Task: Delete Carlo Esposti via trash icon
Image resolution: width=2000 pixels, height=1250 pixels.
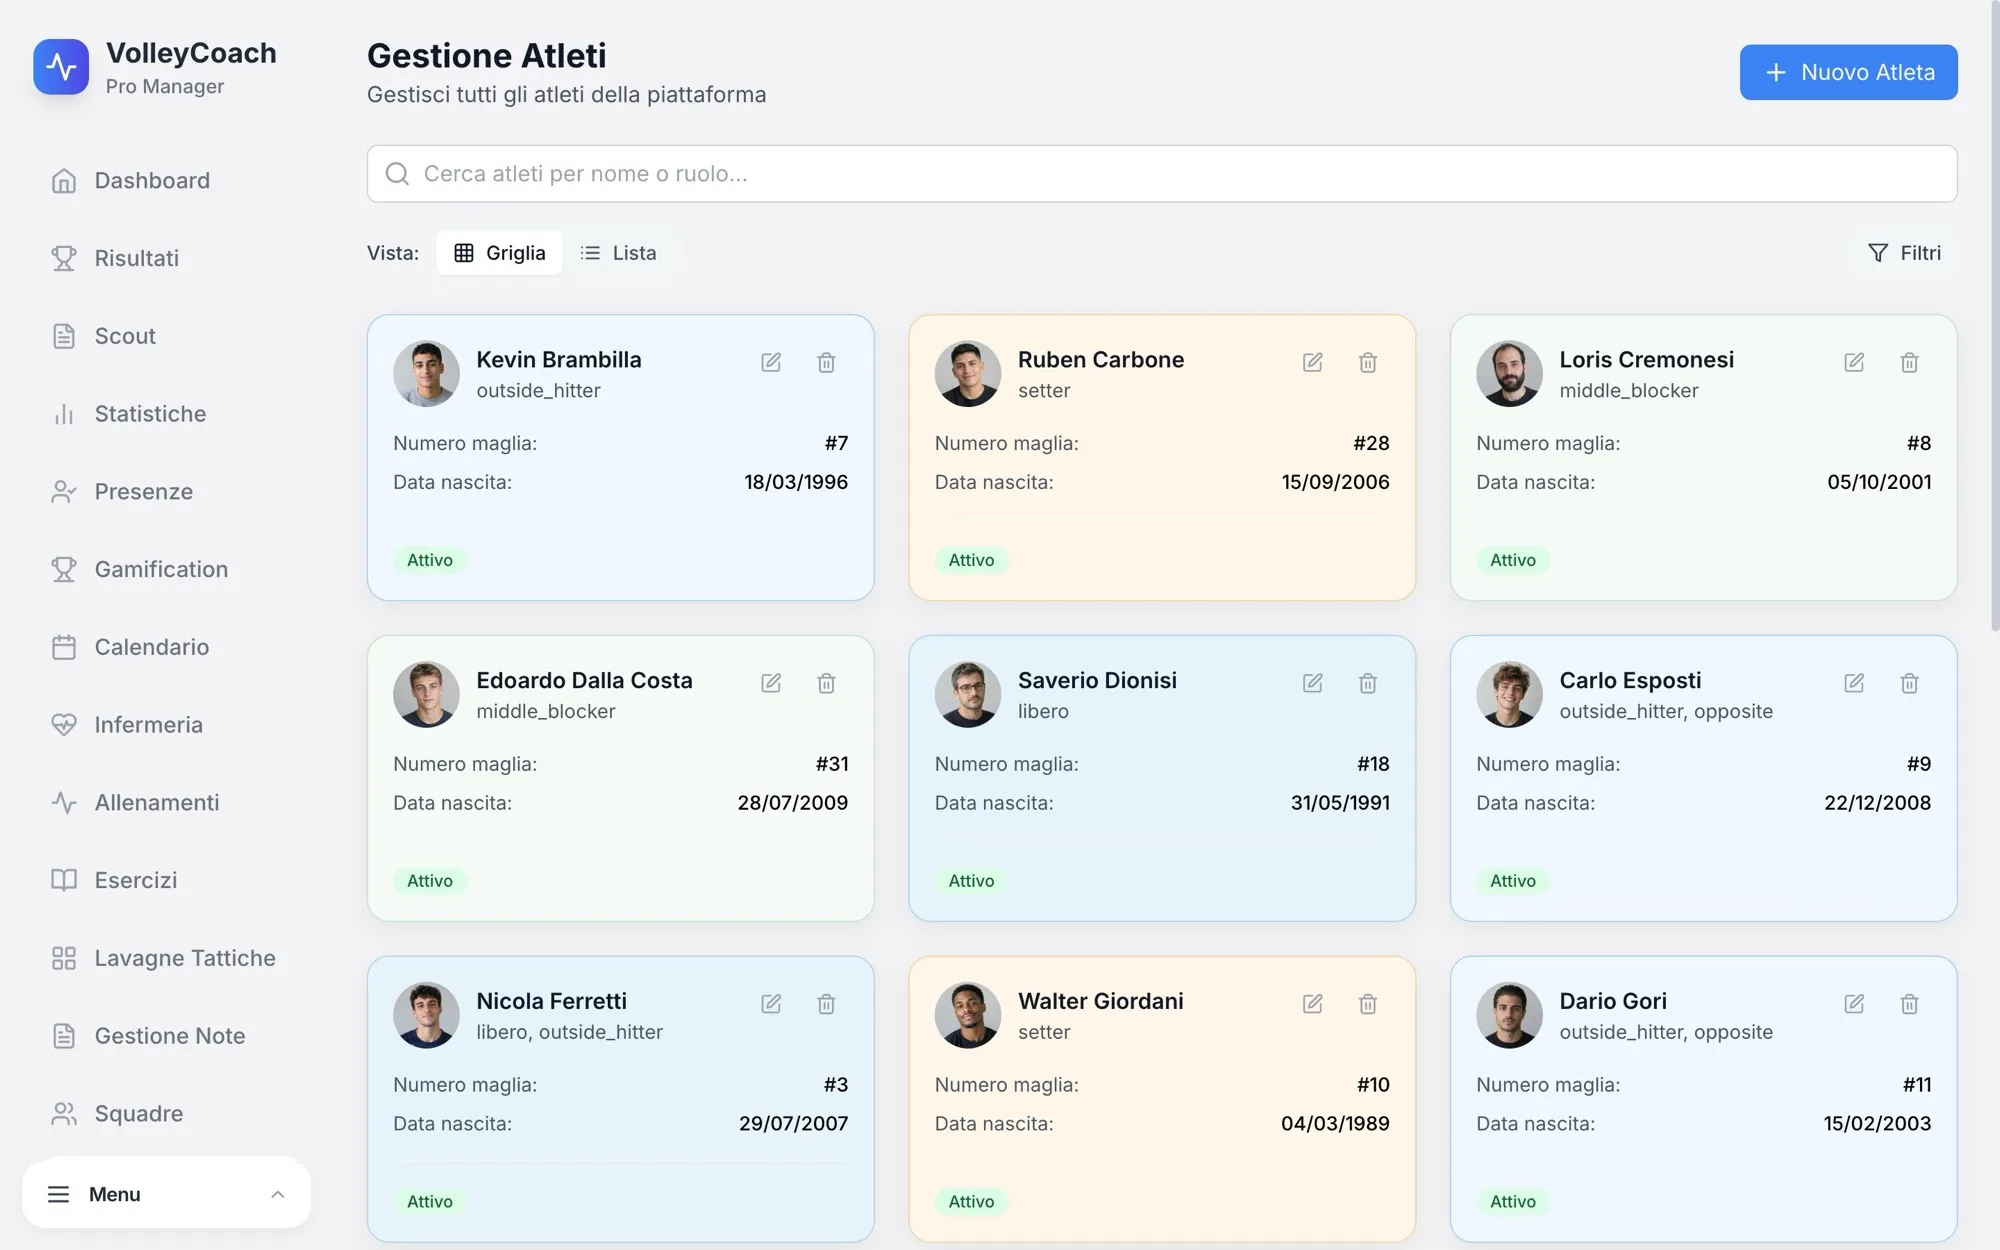Action: point(1909,683)
